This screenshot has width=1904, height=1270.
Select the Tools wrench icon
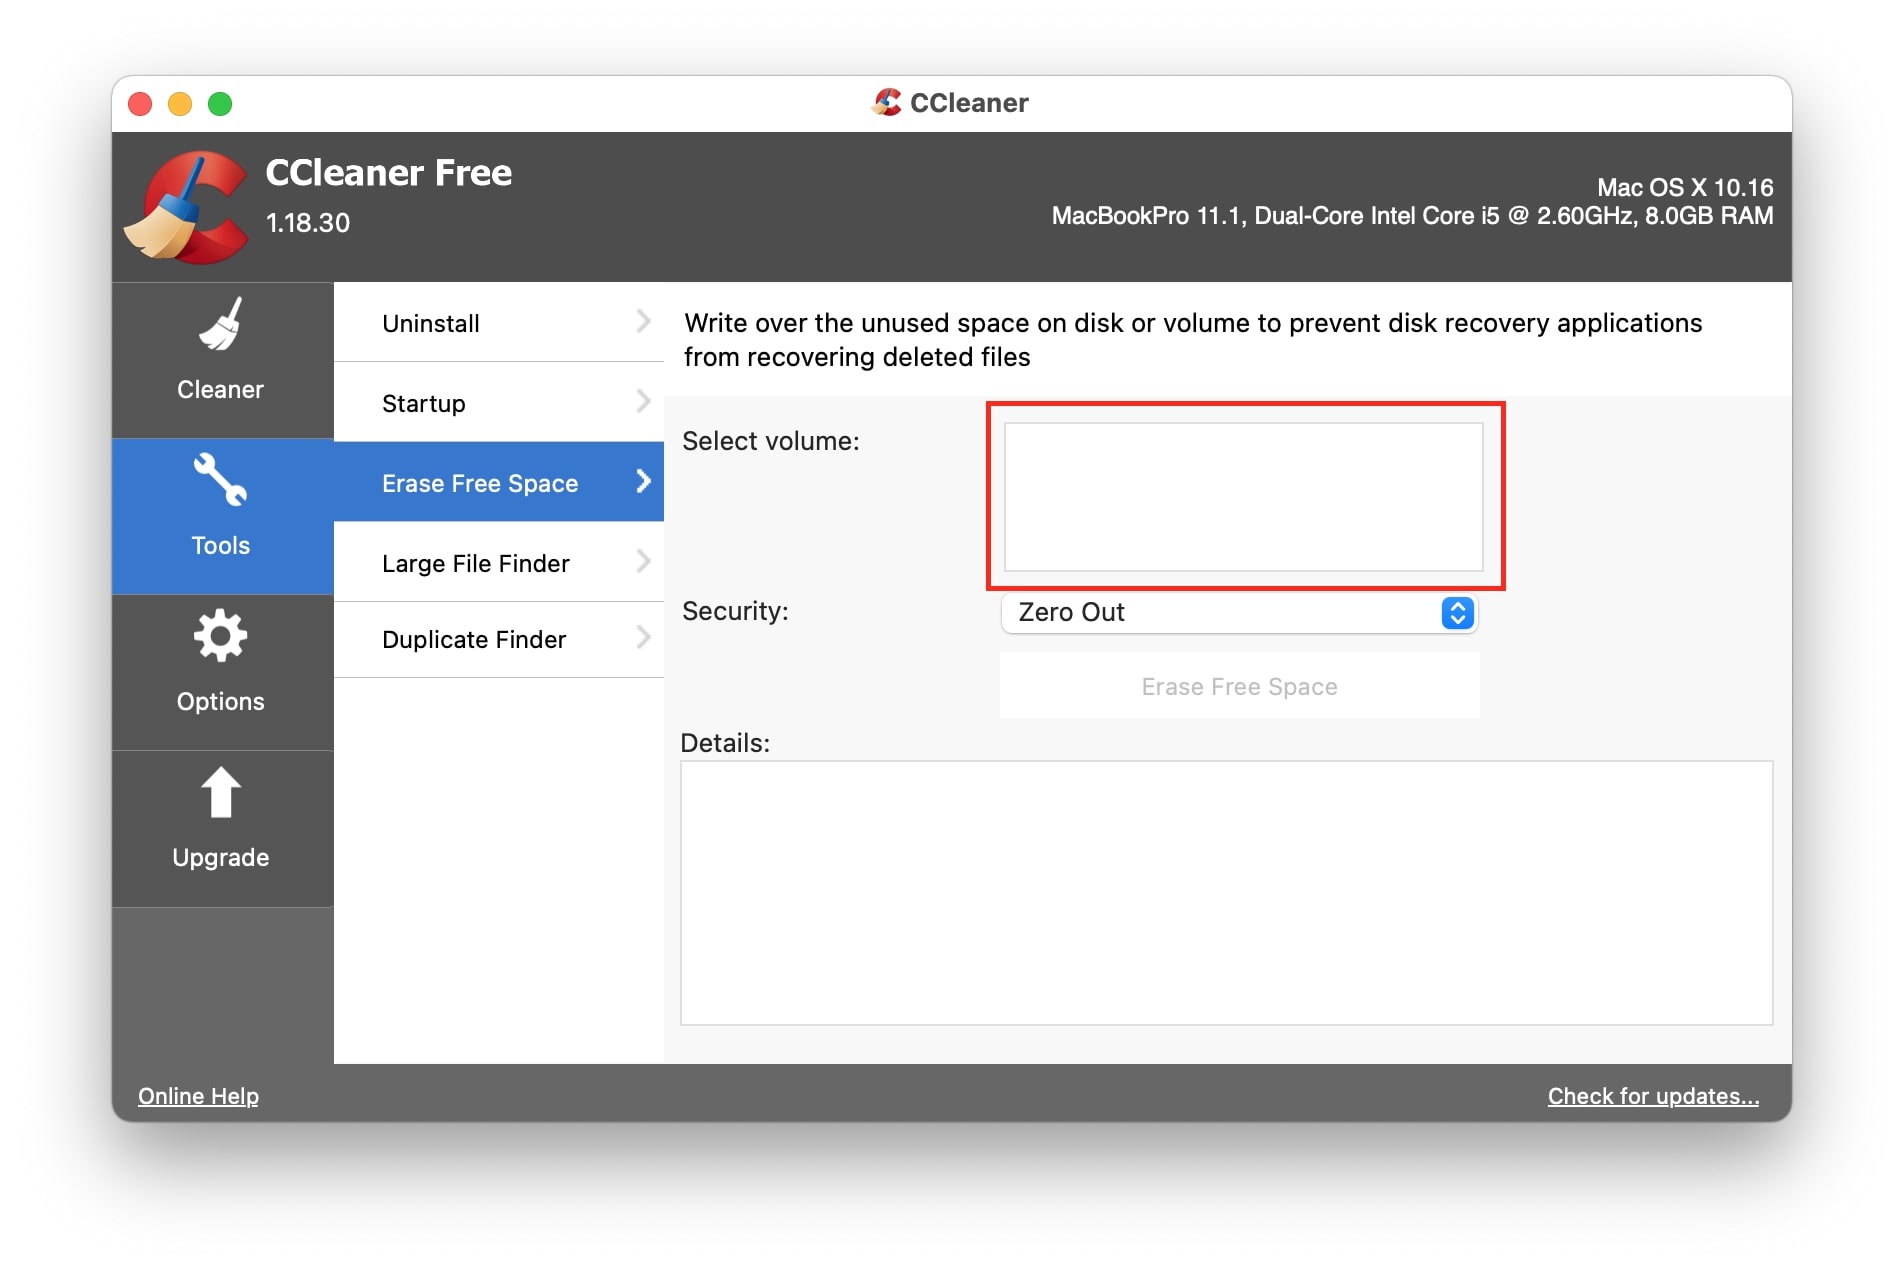[x=220, y=479]
